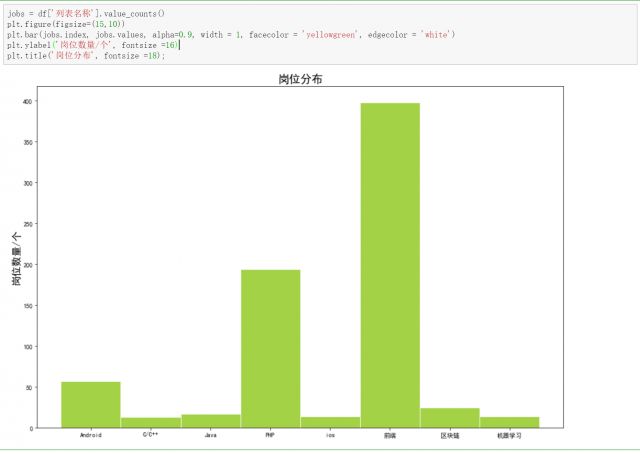Viewport: 640px width, 454px height.
Task: Click the Android x-axis label
Action: (91, 435)
